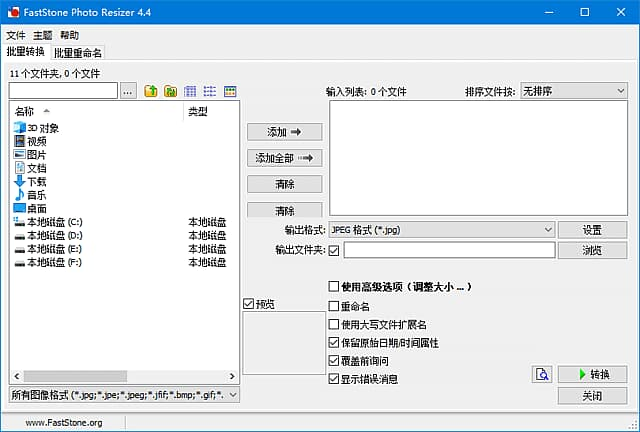Enable 使用高级选项 checkbox

(x=334, y=287)
